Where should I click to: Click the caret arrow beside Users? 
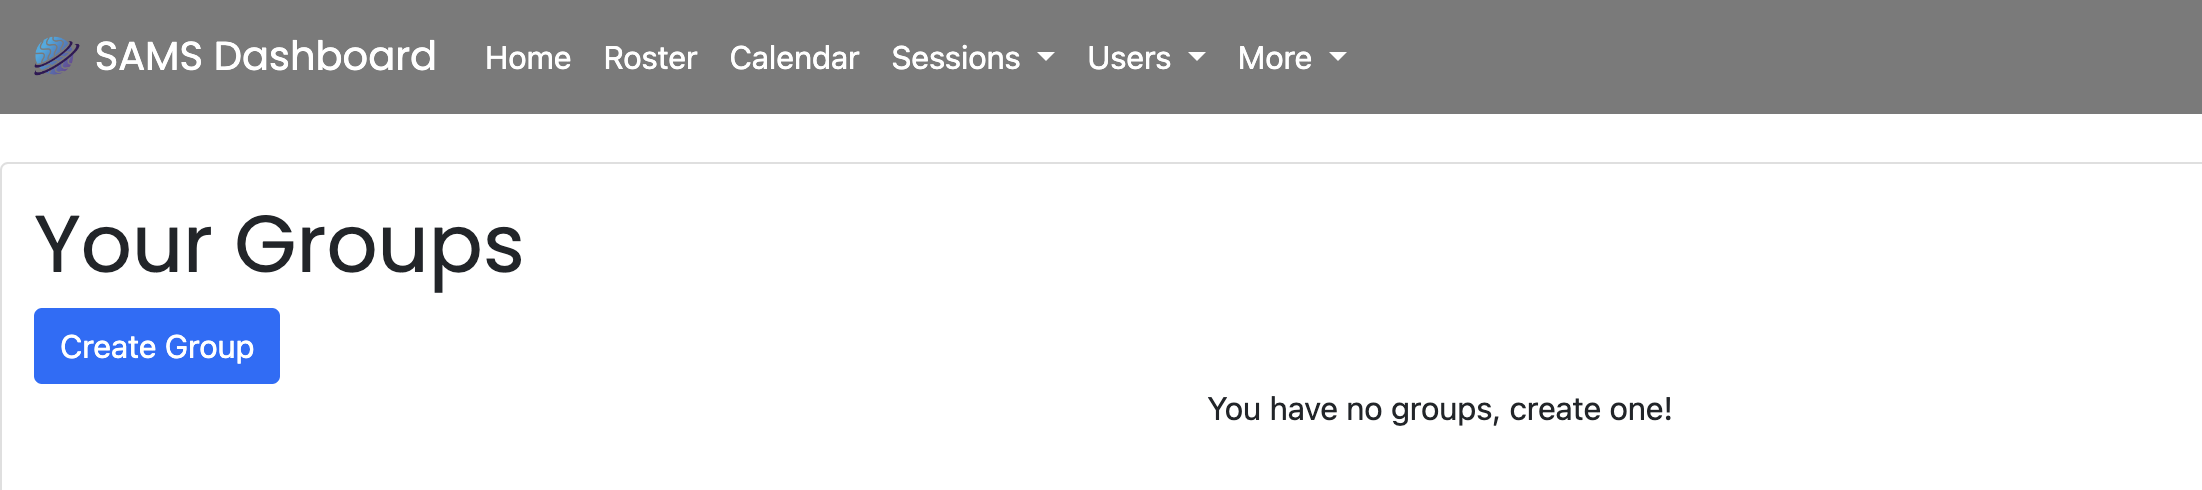click(x=1197, y=58)
